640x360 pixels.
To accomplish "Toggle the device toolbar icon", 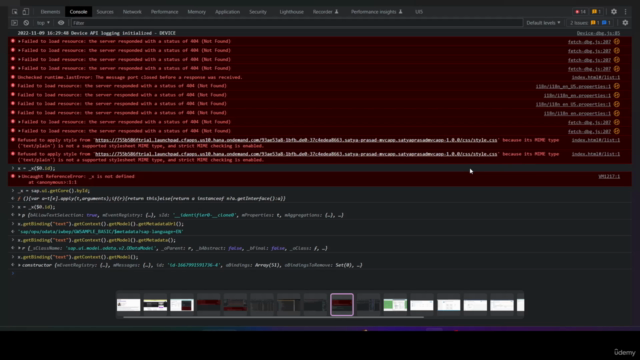I will click(x=25, y=12).
